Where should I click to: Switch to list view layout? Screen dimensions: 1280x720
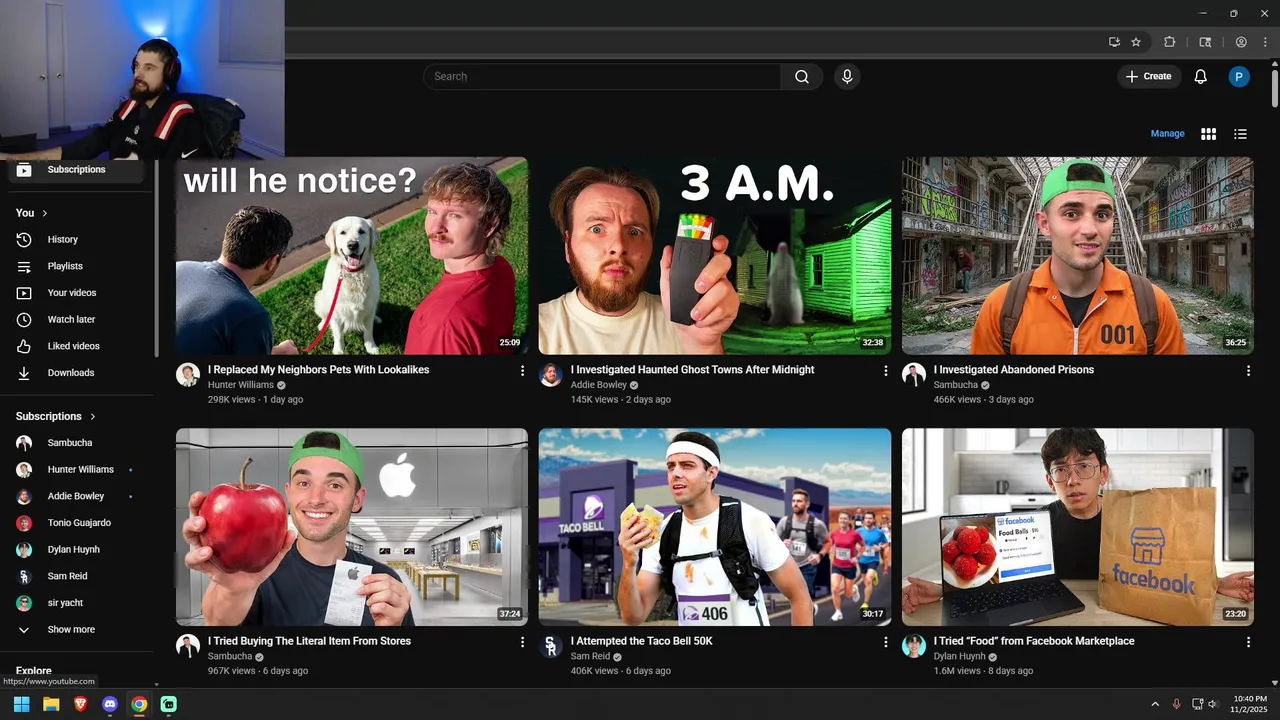click(1240, 134)
